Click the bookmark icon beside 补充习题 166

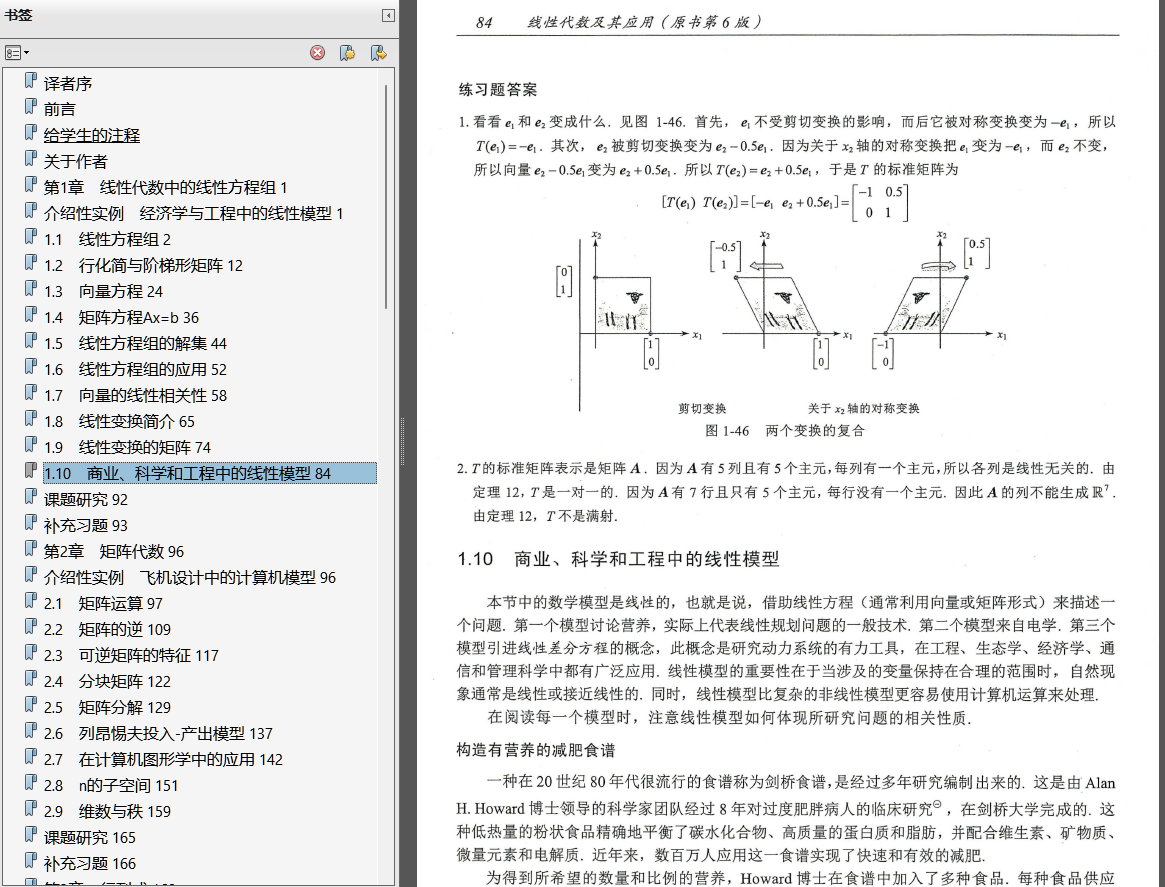(x=30, y=860)
